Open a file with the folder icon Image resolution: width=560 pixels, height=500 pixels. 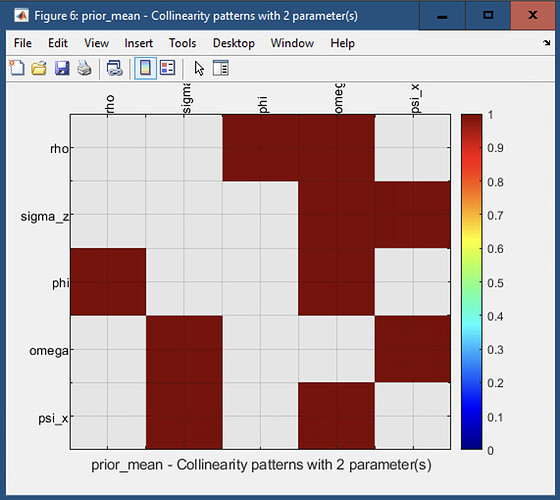click(x=39, y=68)
